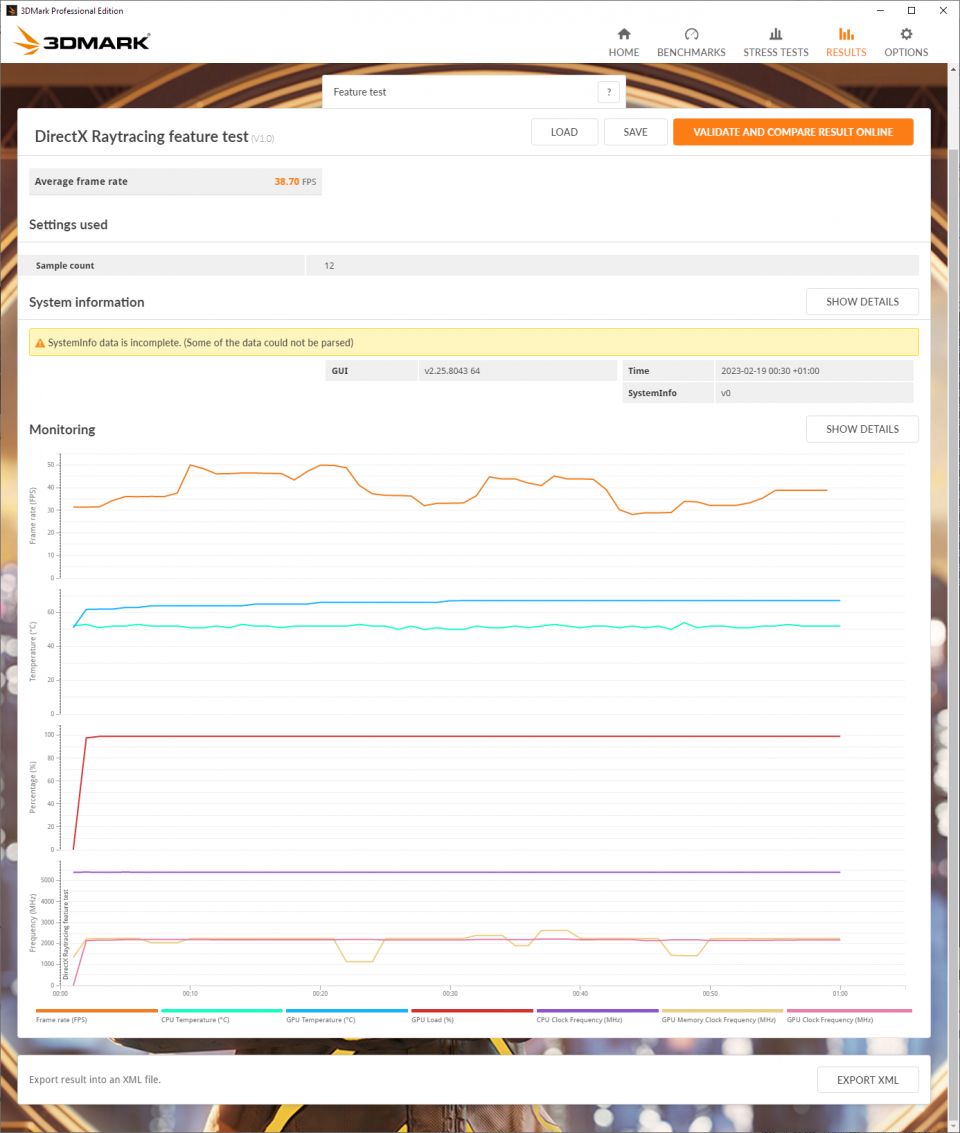This screenshot has width=960, height=1133.
Task: Click the DirectX Raytracing feature test heading
Action: coord(142,137)
